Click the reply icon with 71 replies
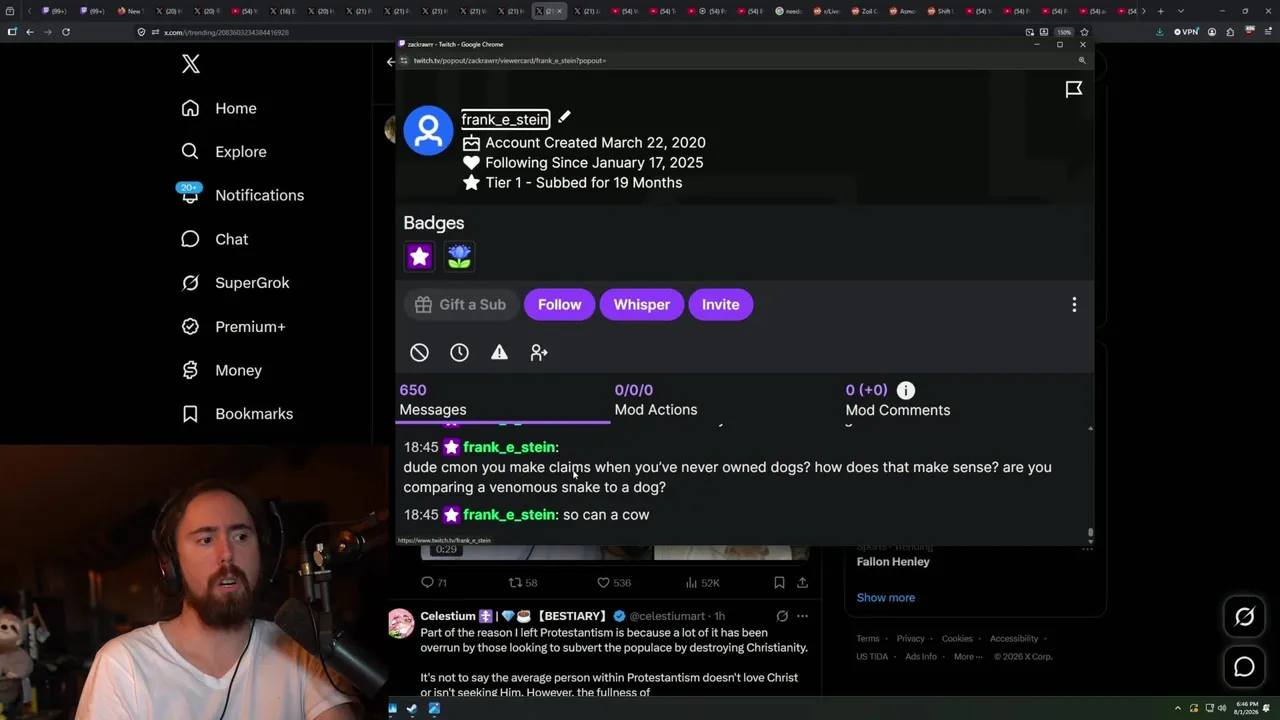This screenshot has height=720, width=1280. click(x=434, y=582)
